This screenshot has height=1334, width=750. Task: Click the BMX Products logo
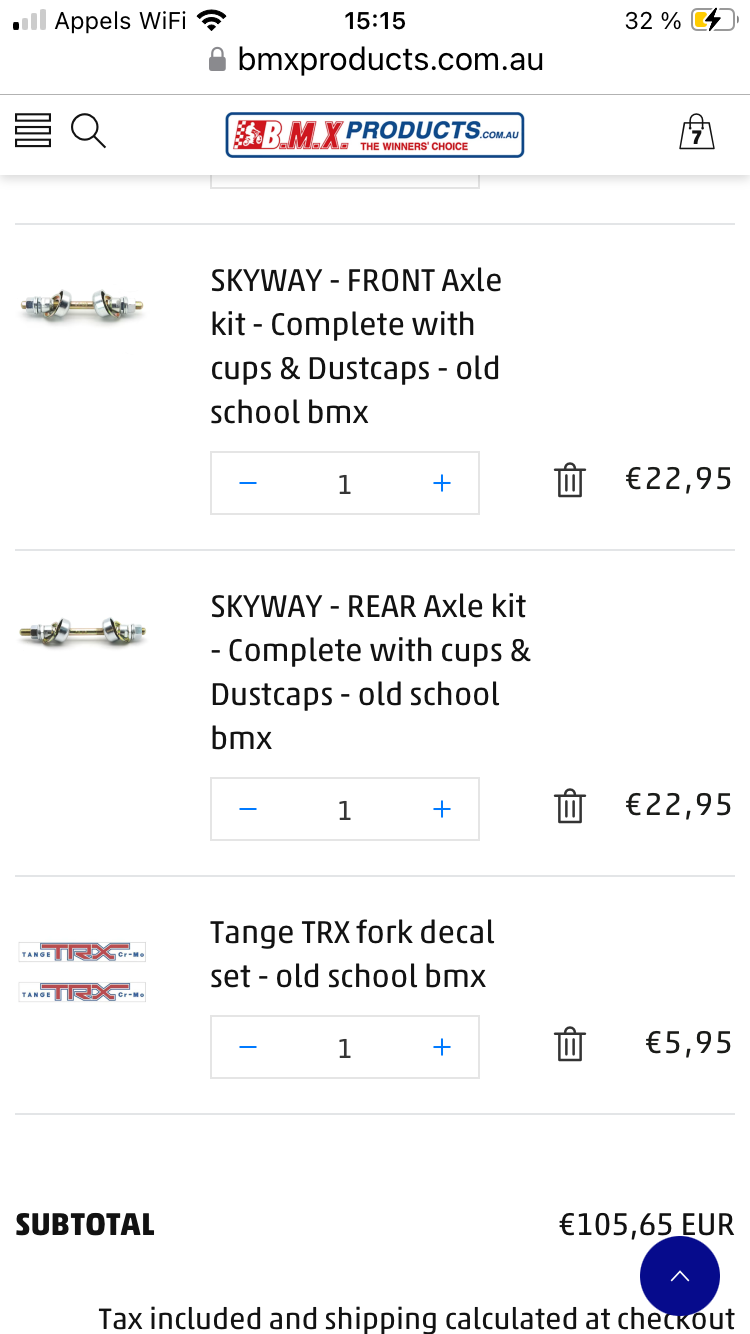[x=375, y=134]
